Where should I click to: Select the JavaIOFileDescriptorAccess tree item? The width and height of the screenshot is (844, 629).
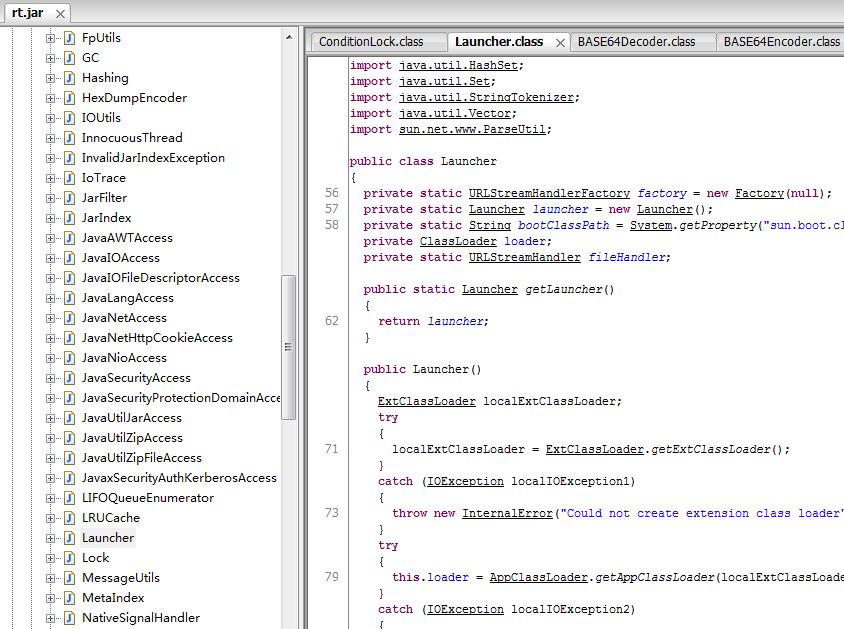pos(160,278)
